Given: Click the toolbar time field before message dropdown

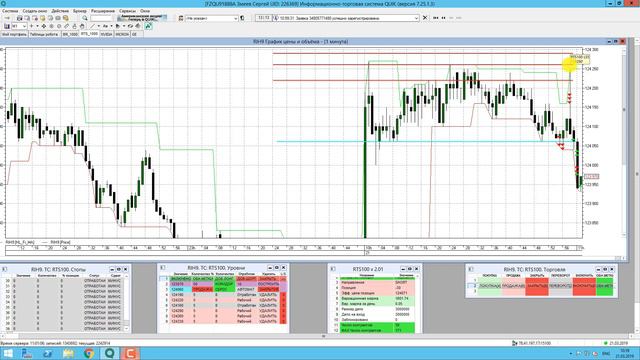Looking at the screenshot, I should tap(263, 18).
